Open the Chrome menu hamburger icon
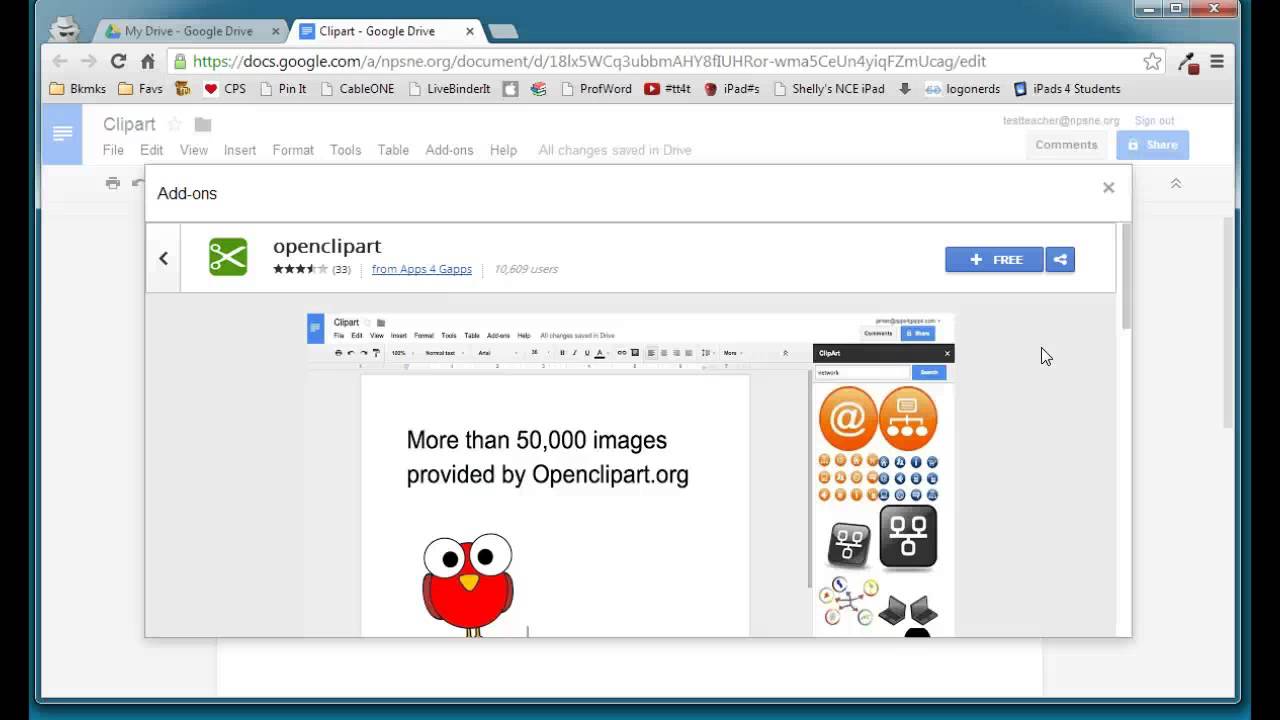Viewport: 1280px width, 720px height. pos(1217,61)
